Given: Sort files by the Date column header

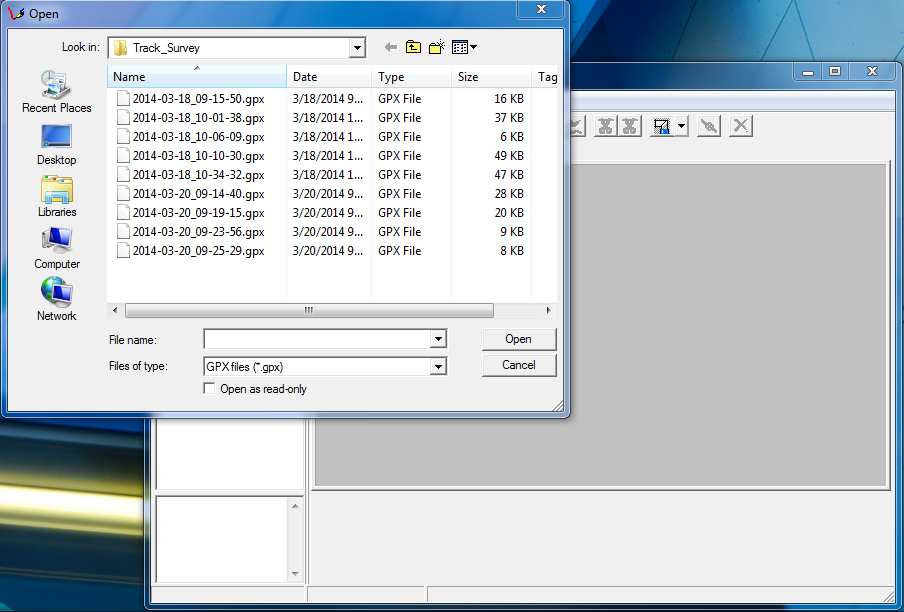Looking at the screenshot, I should click(x=305, y=77).
